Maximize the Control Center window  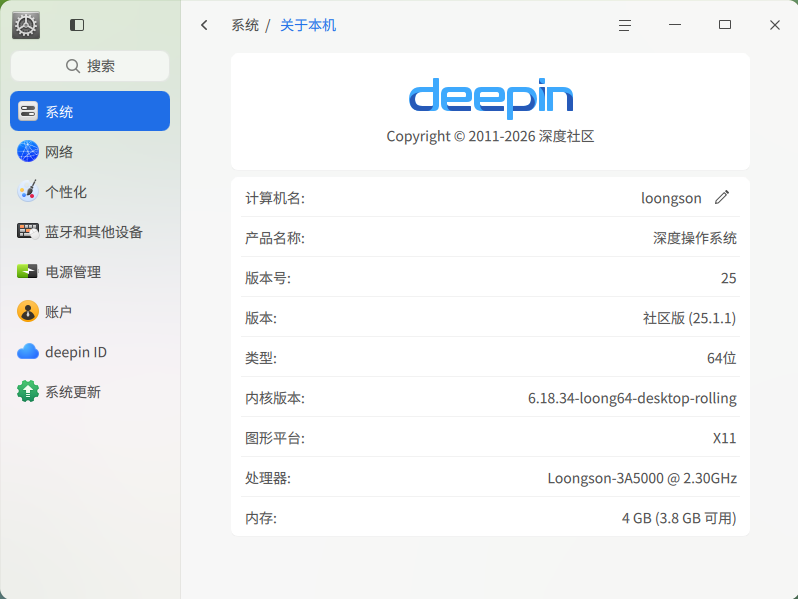pyautogui.click(x=725, y=24)
